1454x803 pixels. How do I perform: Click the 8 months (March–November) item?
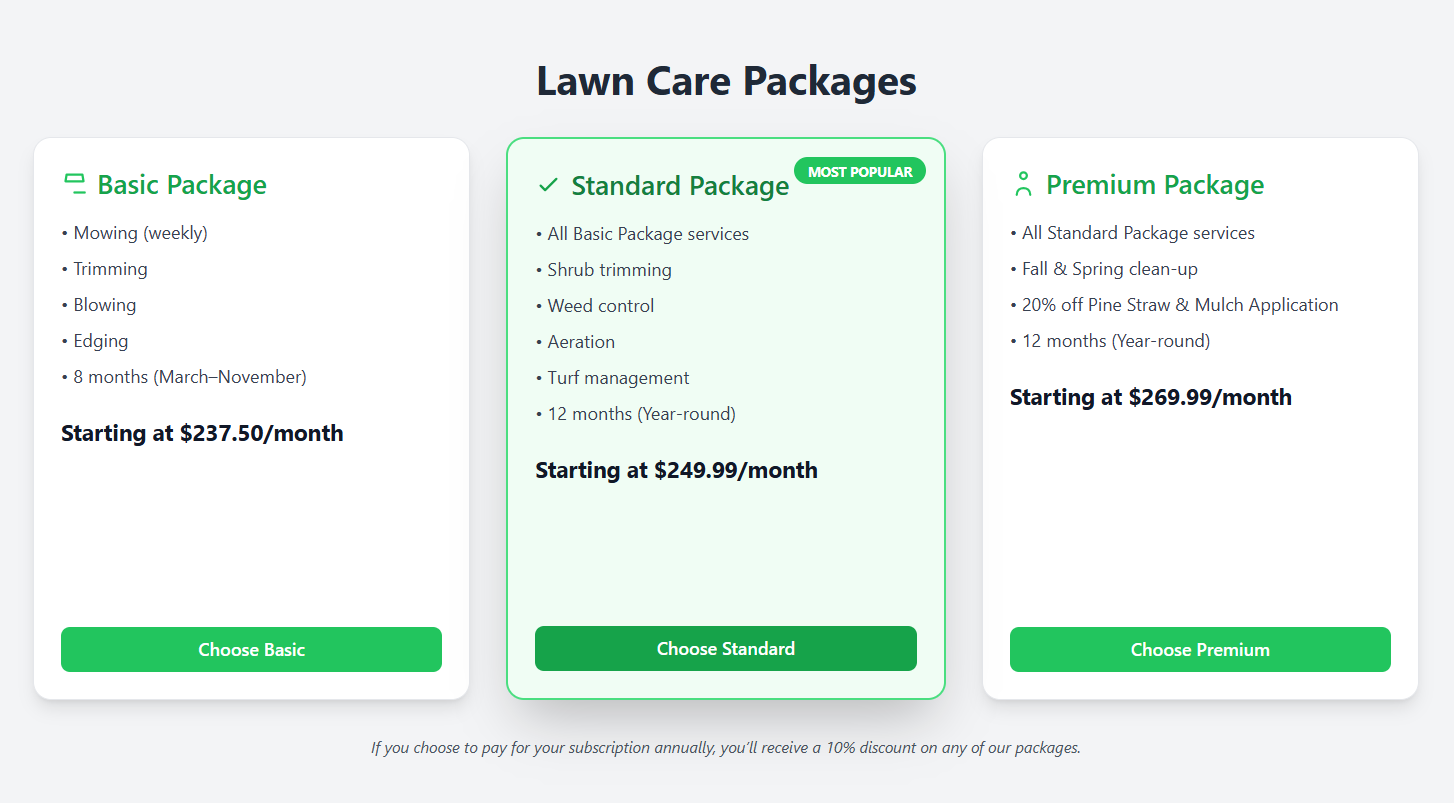[x=184, y=377]
